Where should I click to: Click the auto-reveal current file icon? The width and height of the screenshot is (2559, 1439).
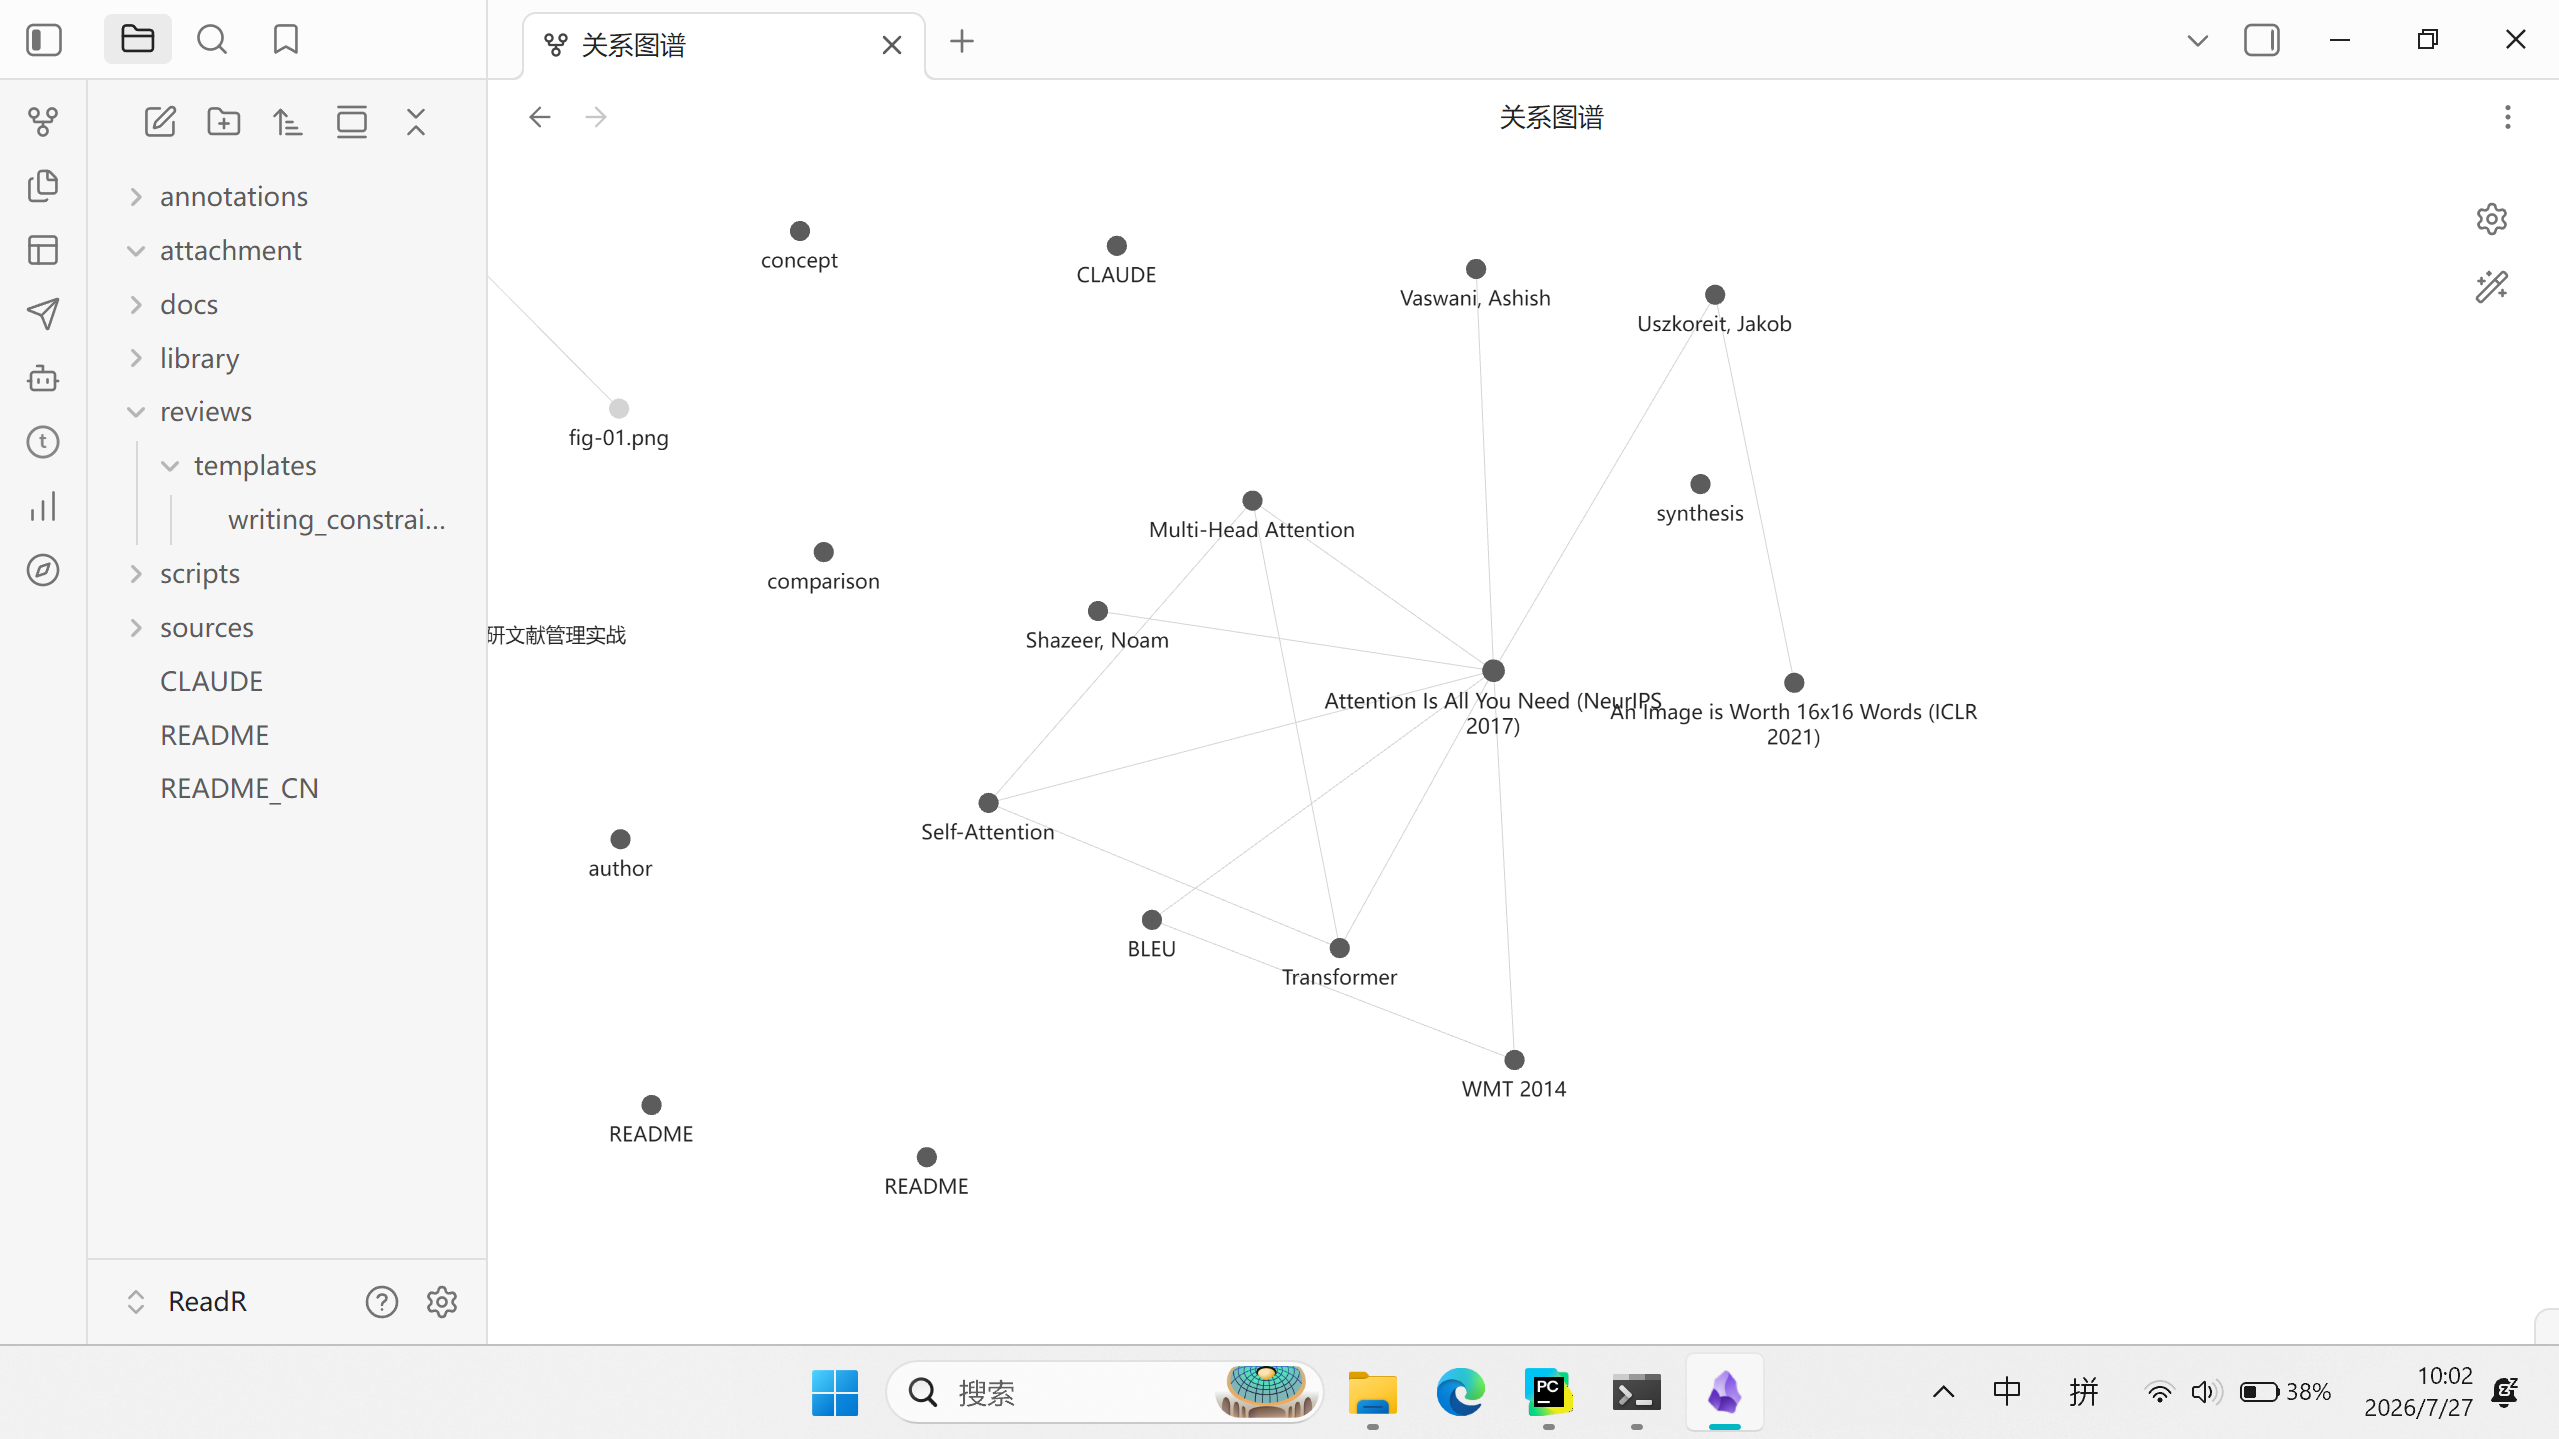tap(352, 122)
